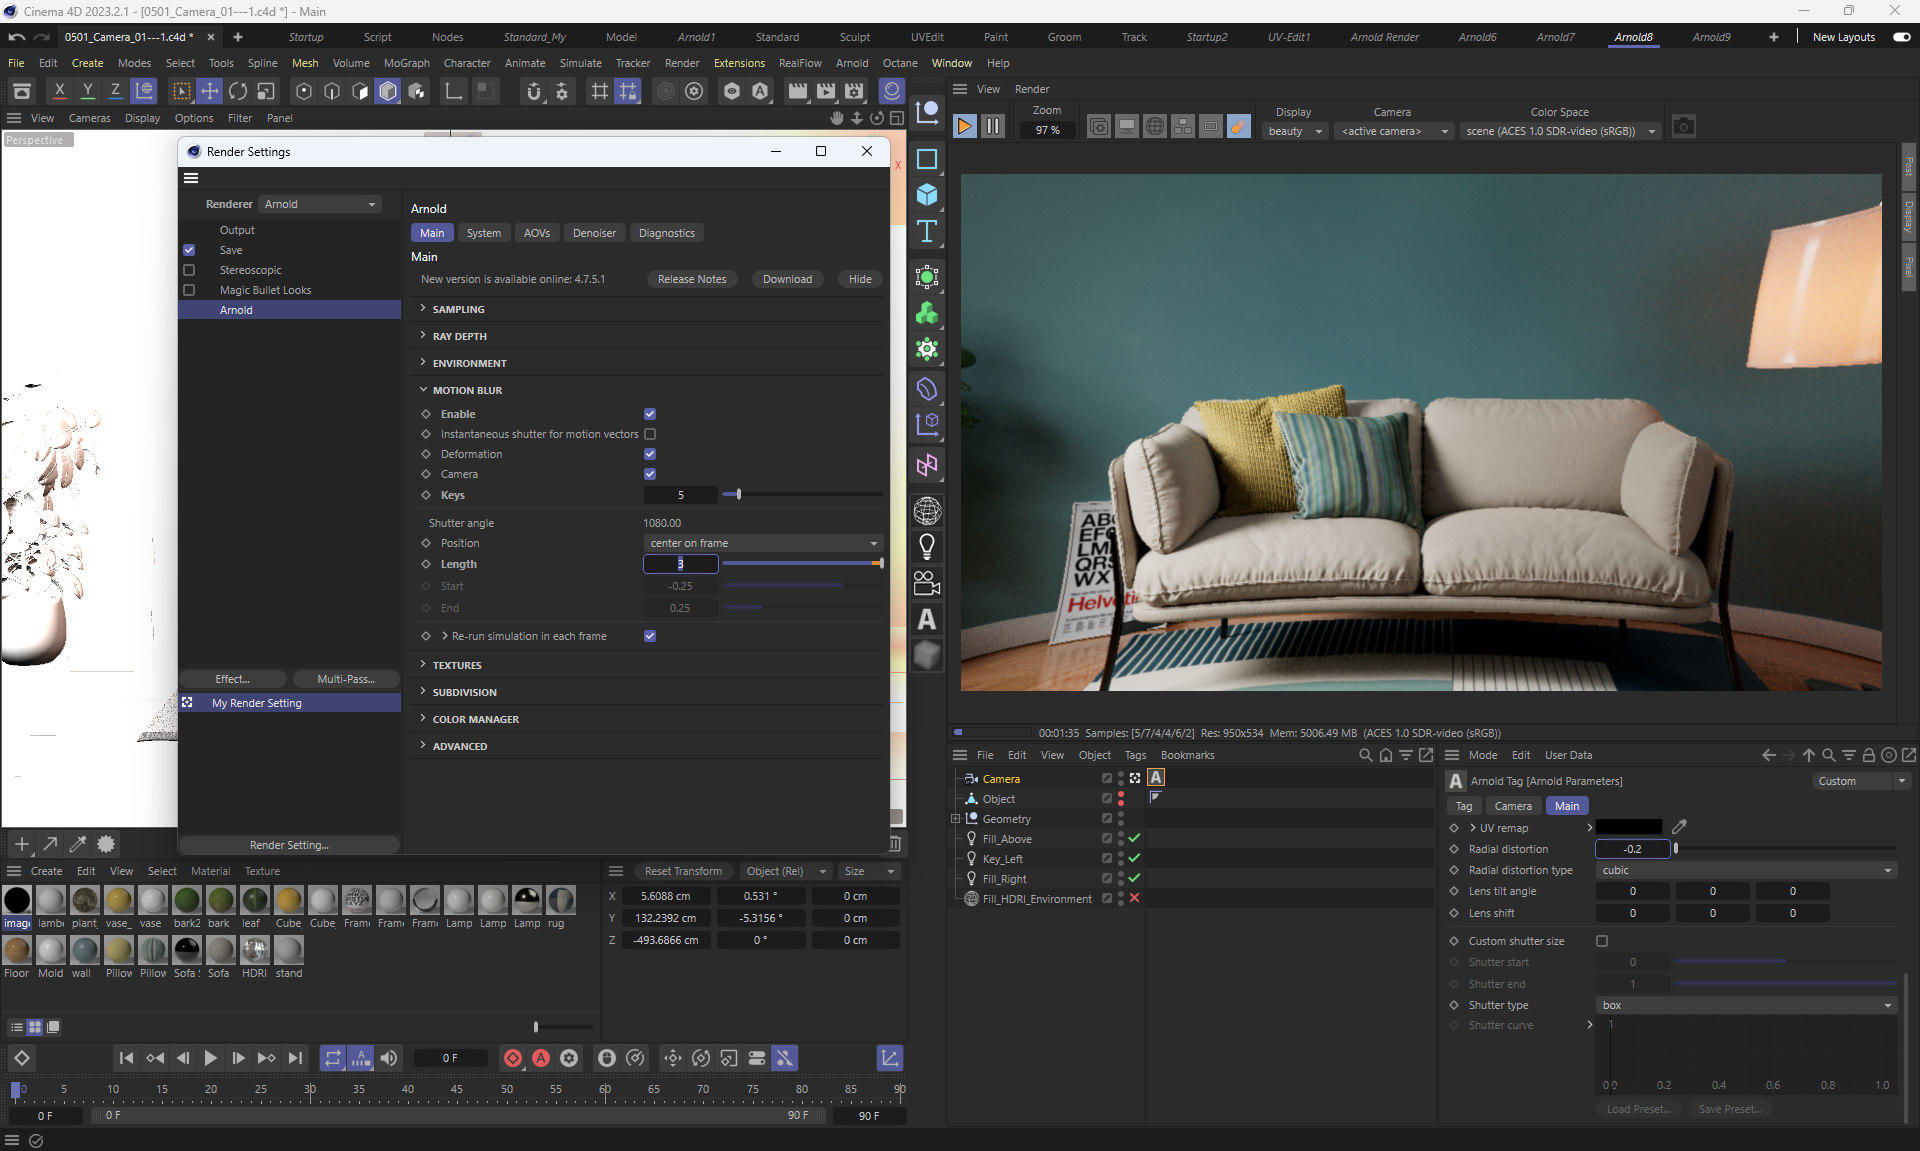Toggle Instantaneous shutter for motion vectors
Image resolution: width=1920 pixels, height=1151 pixels.
point(650,434)
